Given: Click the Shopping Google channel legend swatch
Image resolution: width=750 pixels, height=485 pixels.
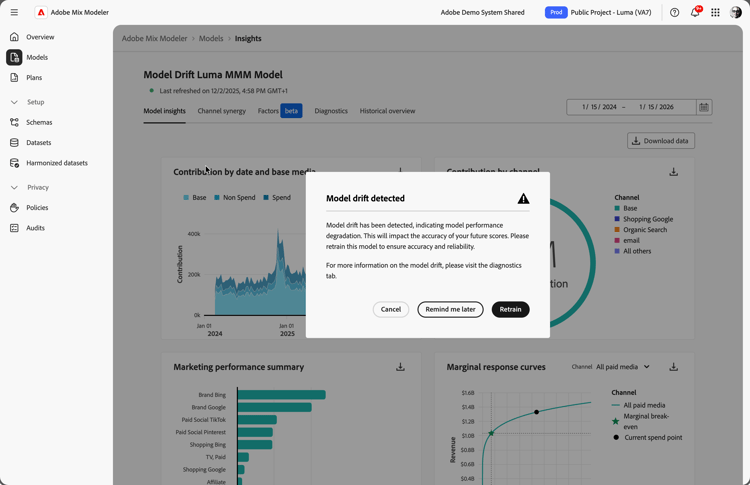Looking at the screenshot, I should pyautogui.click(x=617, y=219).
